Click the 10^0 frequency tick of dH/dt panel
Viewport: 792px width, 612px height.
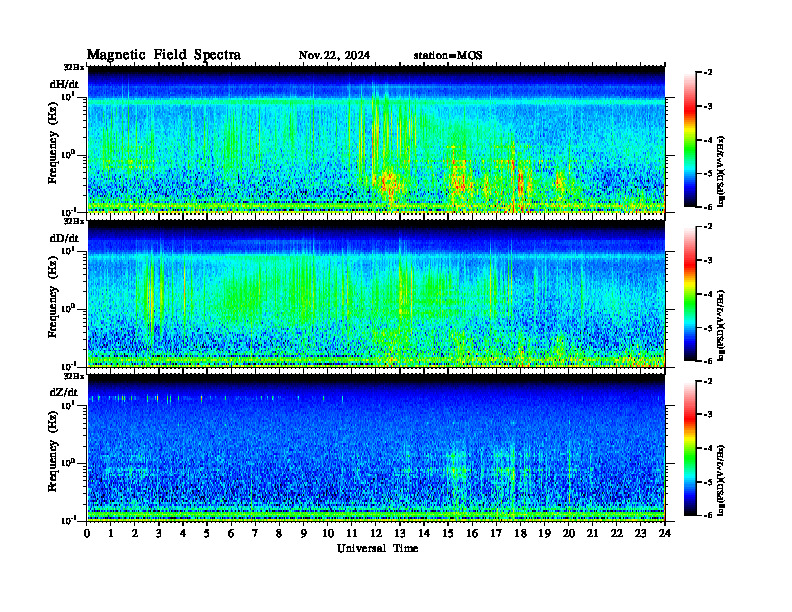pos(68,154)
